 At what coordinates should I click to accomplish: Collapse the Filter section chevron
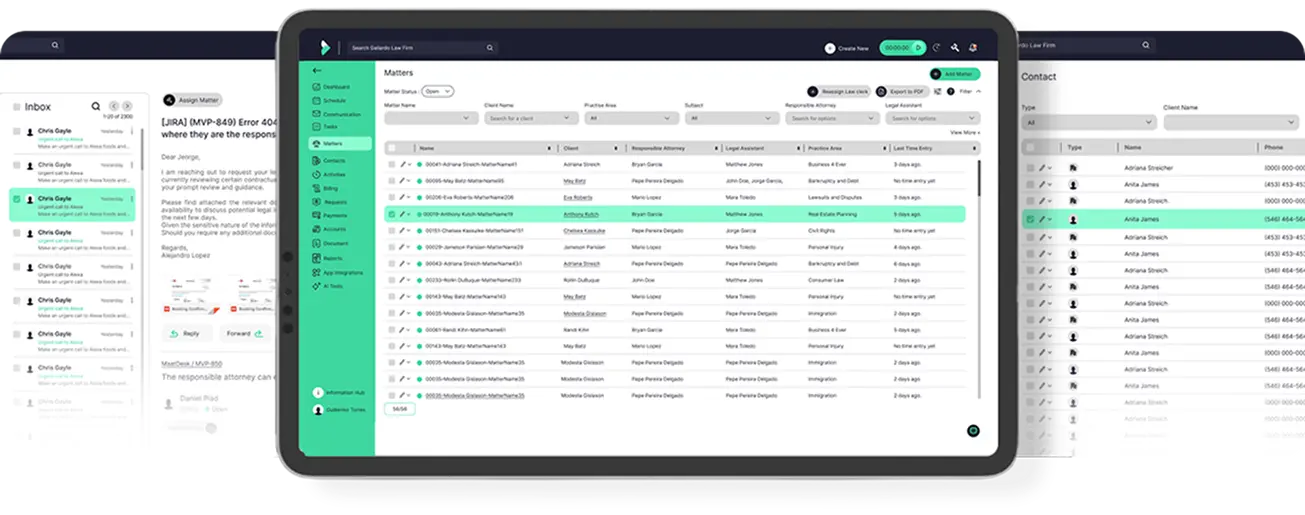(978, 91)
